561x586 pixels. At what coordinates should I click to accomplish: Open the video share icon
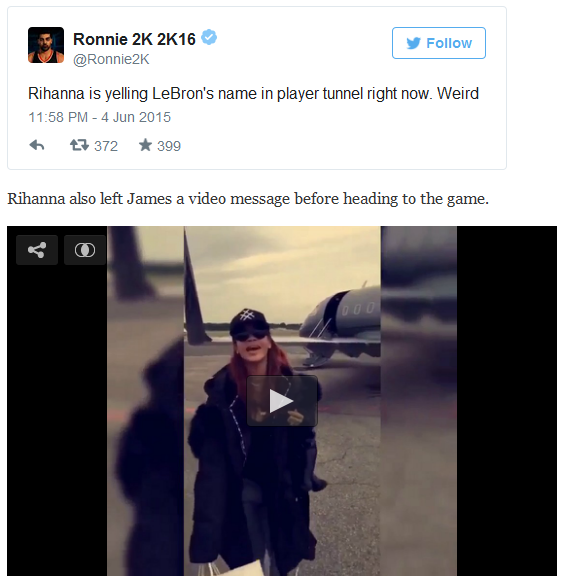[x=37, y=250]
